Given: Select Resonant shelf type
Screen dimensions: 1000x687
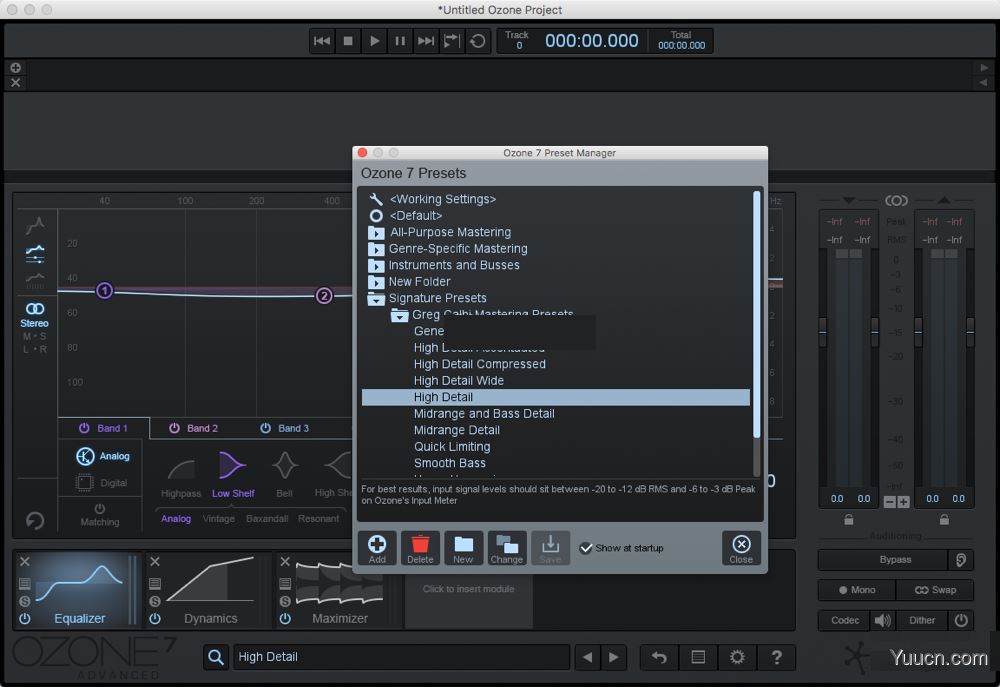Looking at the screenshot, I should pyautogui.click(x=318, y=519).
